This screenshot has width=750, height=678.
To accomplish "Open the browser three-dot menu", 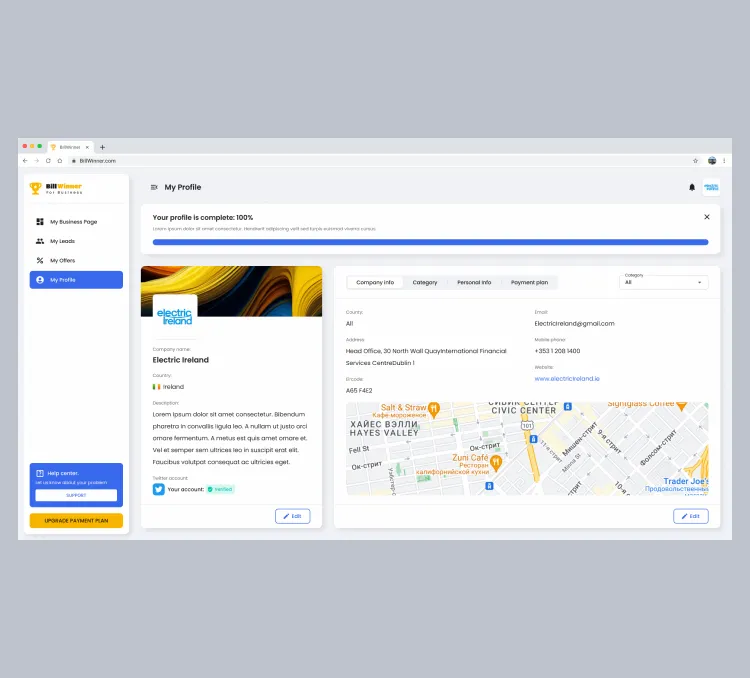I will point(724,160).
